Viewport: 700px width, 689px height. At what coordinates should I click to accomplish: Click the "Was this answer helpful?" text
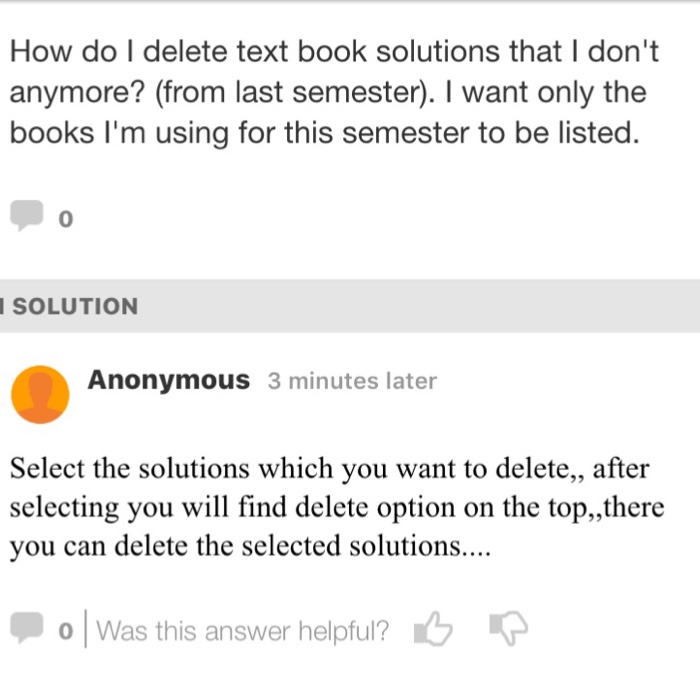pos(243,631)
